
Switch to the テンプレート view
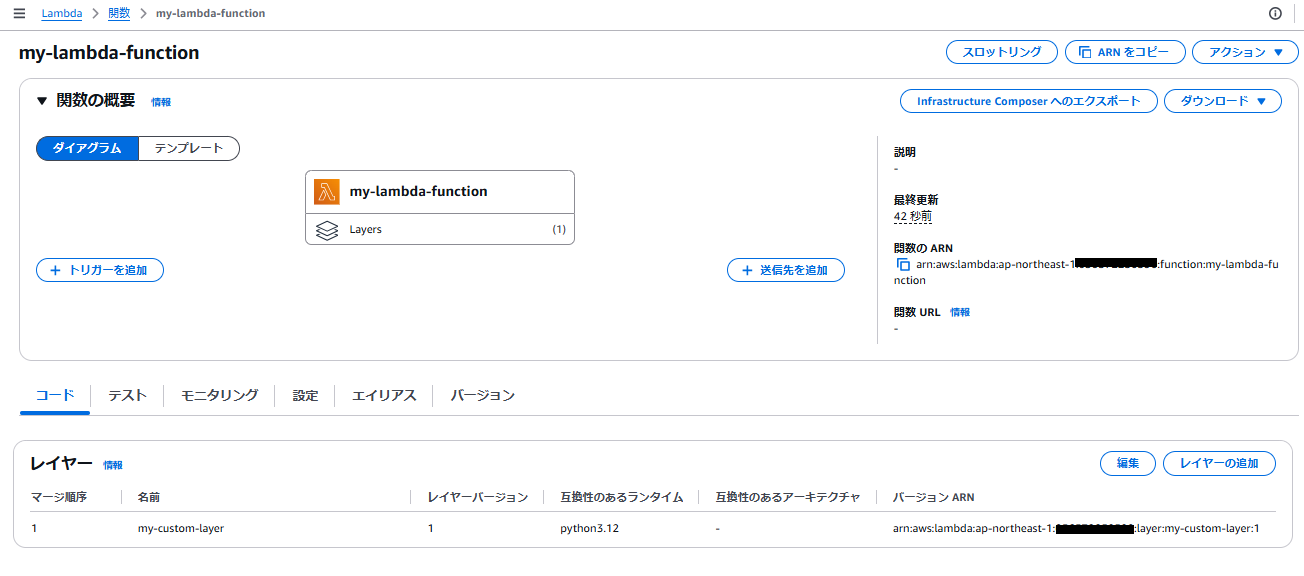[x=189, y=148]
